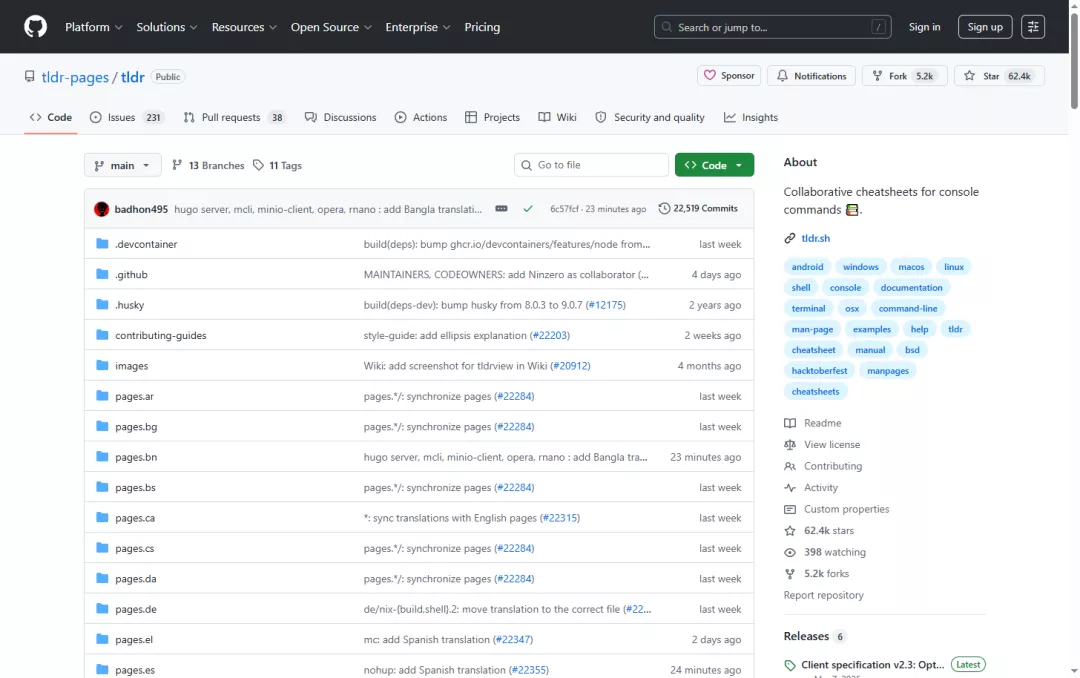Open commit history via 22,519 Commits
1080x678 pixels.
[x=698, y=209]
